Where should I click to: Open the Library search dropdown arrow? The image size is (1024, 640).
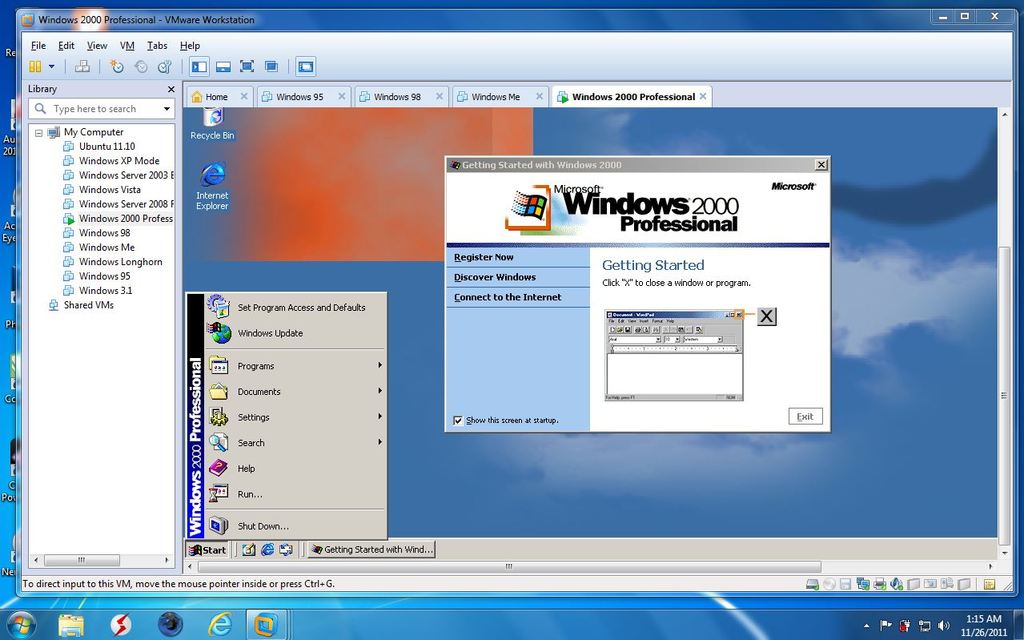pos(167,109)
